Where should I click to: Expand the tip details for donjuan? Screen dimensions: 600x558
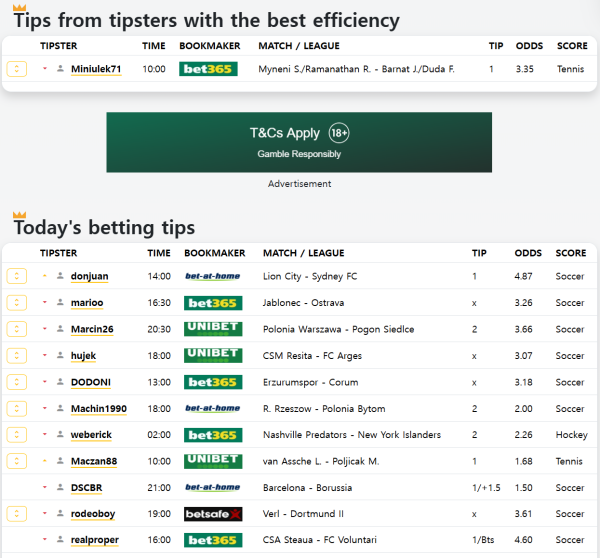click(x=17, y=276)
